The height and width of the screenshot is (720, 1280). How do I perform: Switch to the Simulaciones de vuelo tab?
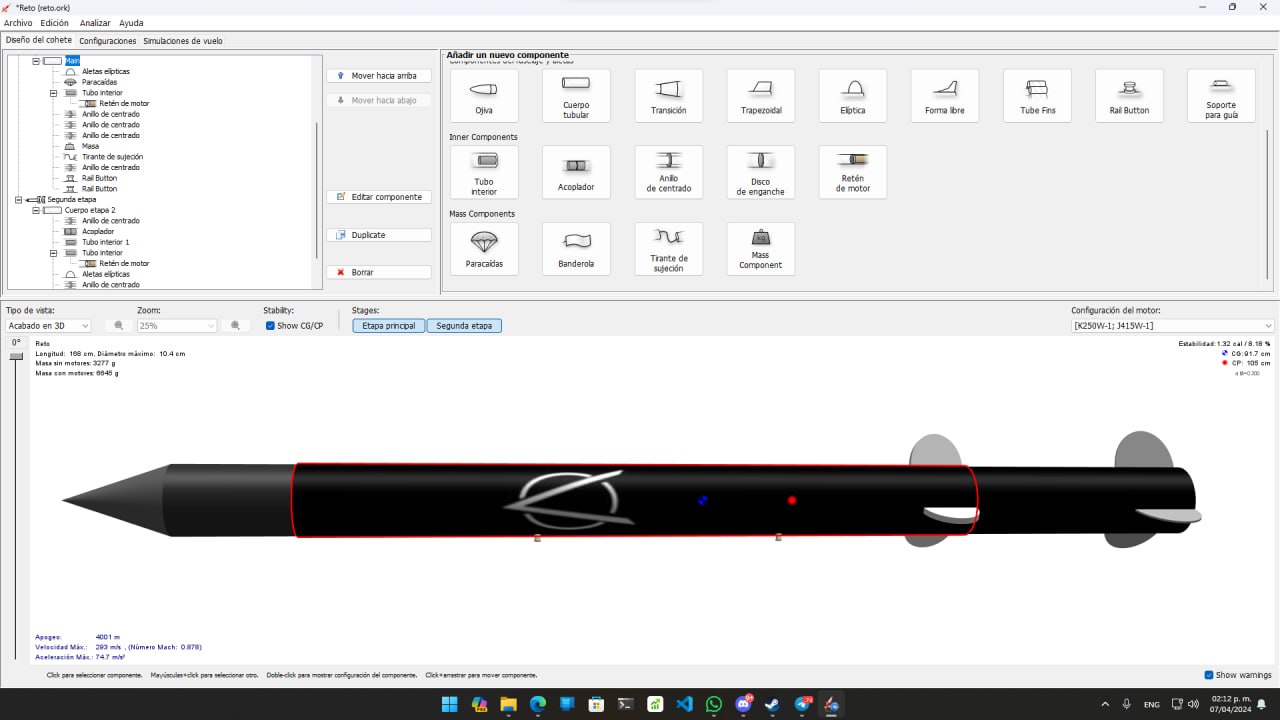pyautogui.click(x=182, y=41)
